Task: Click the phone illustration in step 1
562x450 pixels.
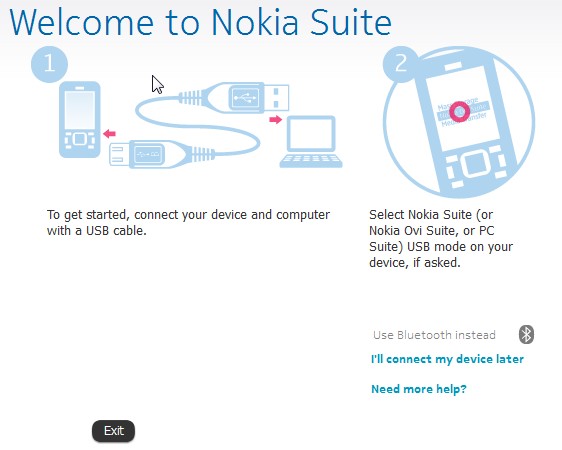Action: pyautogui.click(x=80, y=120)
